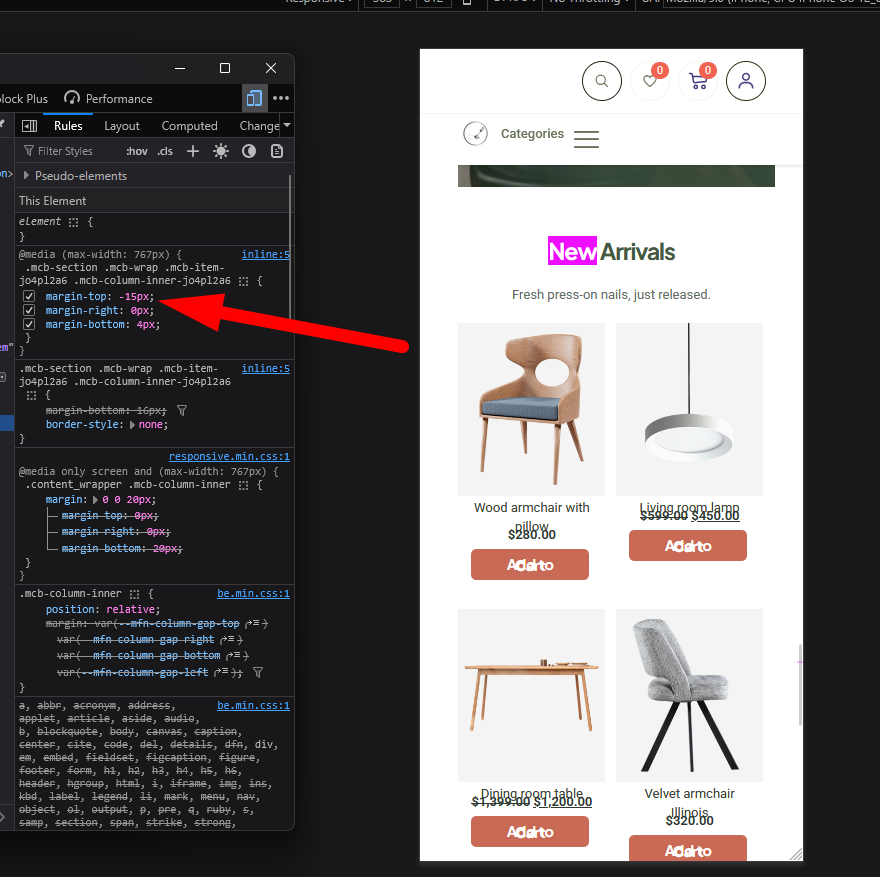This screenshot has height=877, width=880.
Task: Open the Categories hamburger menu
Action: click(x=586, y=139)
